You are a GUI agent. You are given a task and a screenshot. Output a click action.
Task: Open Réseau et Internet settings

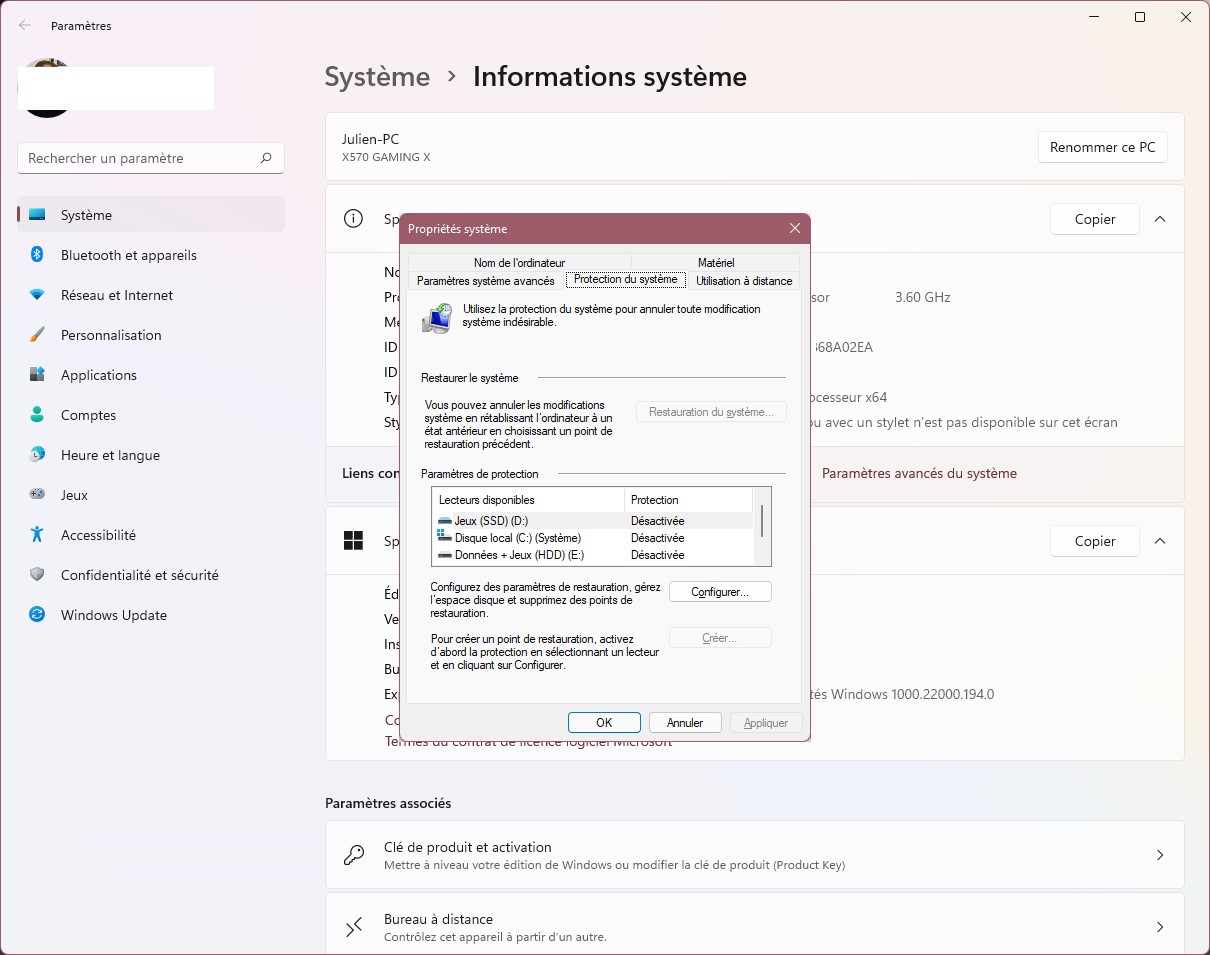pos(151,295)
